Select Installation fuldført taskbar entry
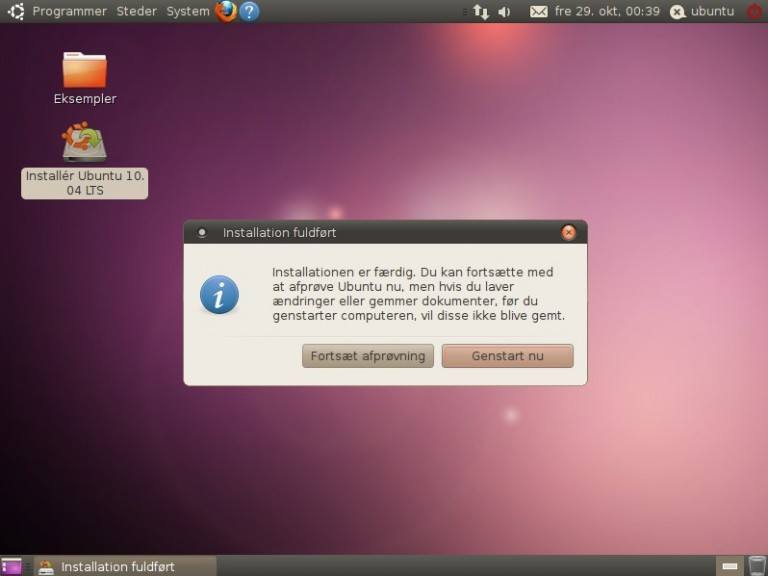The image size is (768, 576). coord(125,566)
